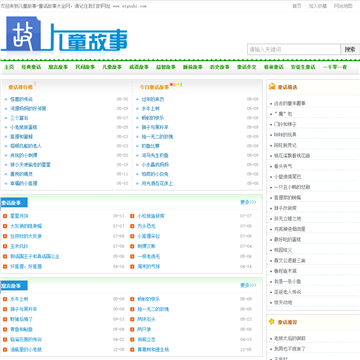Open 两只狼 in the 寓言故事 section

pos(144,329)
